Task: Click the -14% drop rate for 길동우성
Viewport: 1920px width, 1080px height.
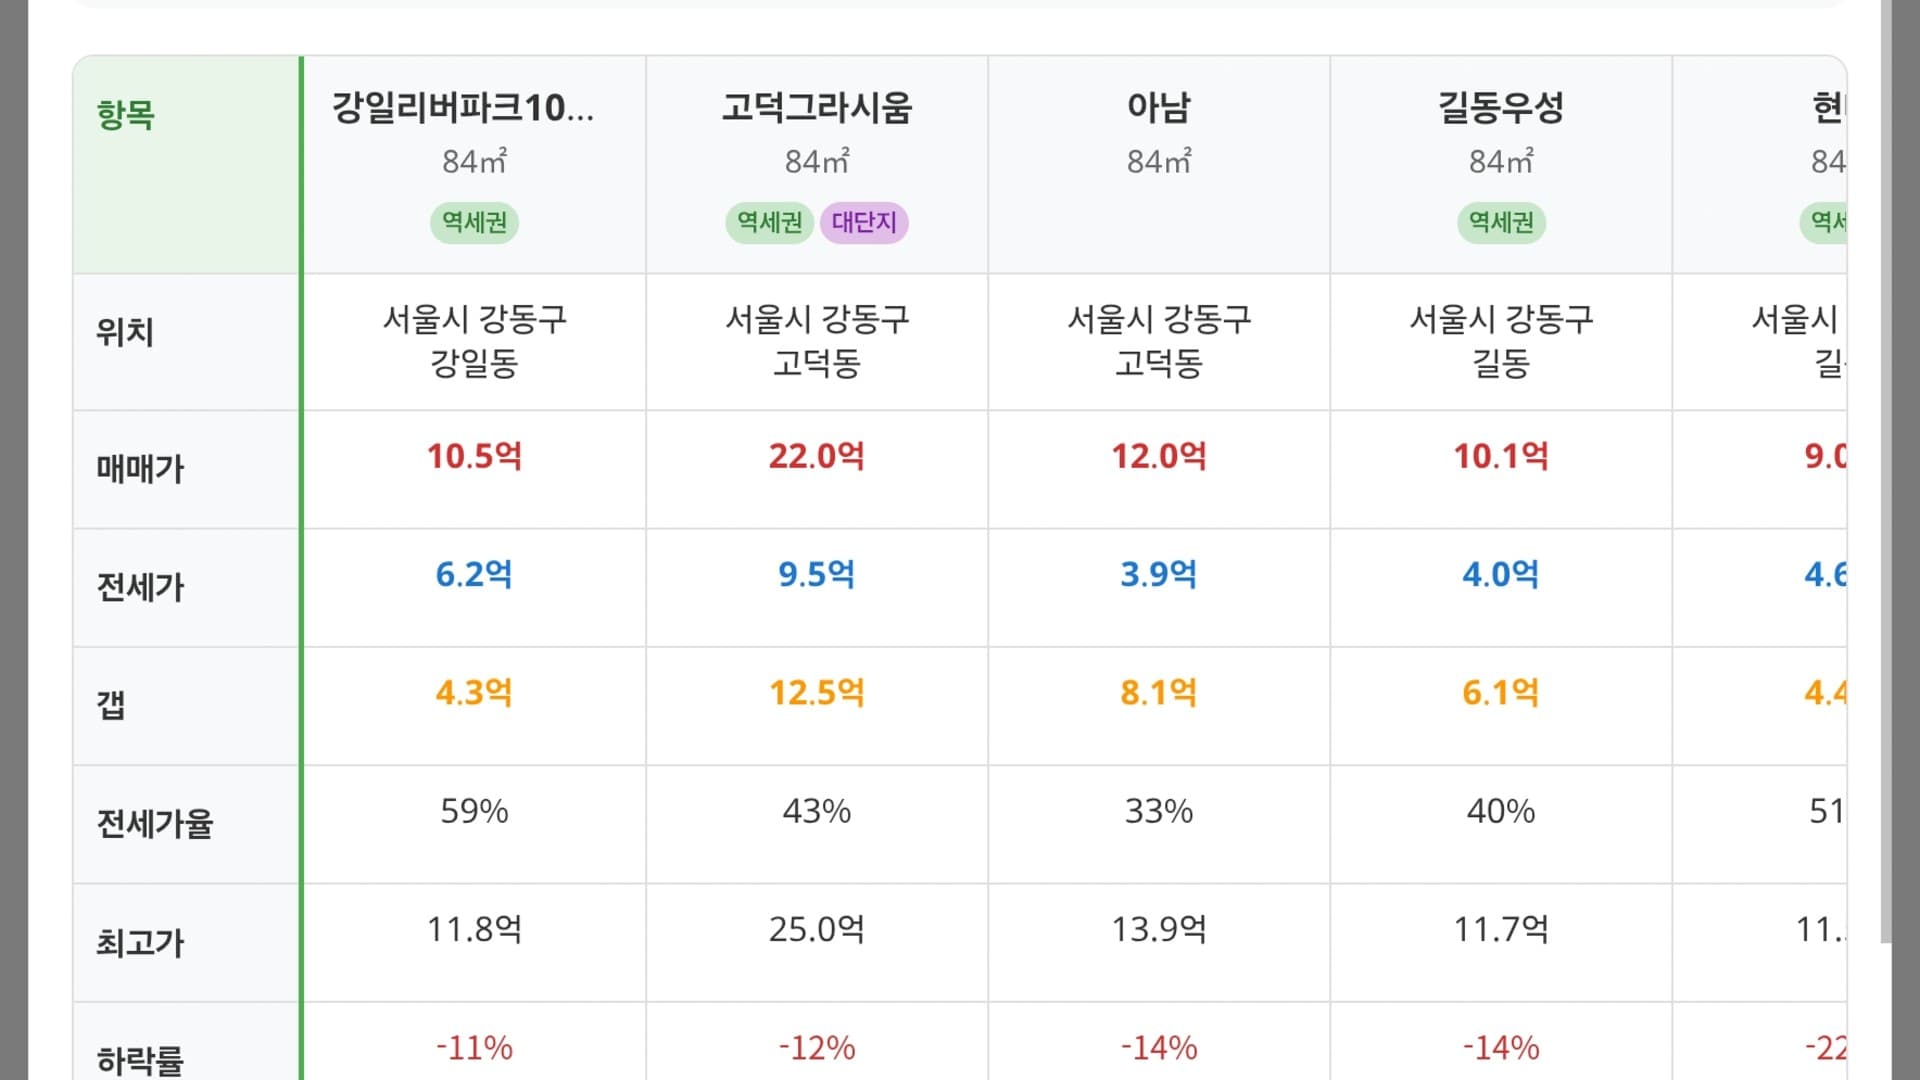Action: pos(1500,1048)
